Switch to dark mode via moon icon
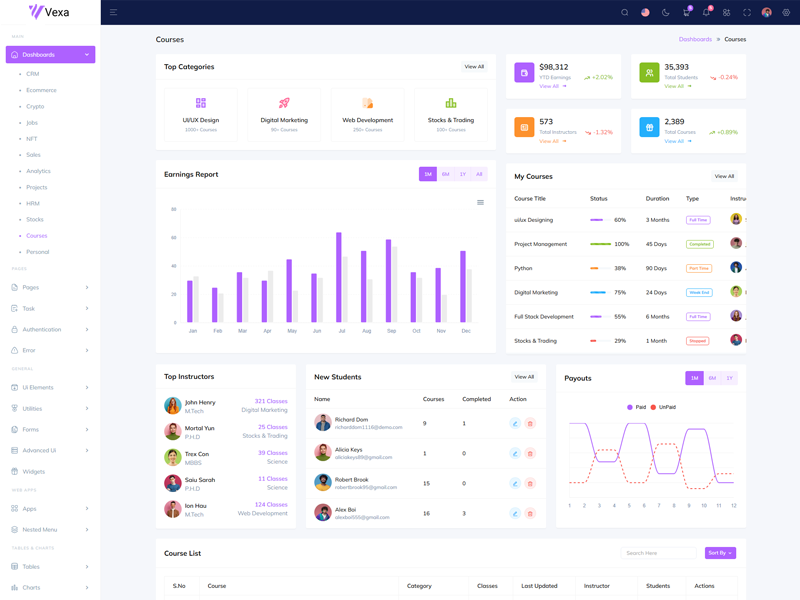Viewport: 800px width, 600px height. (665, 12)
